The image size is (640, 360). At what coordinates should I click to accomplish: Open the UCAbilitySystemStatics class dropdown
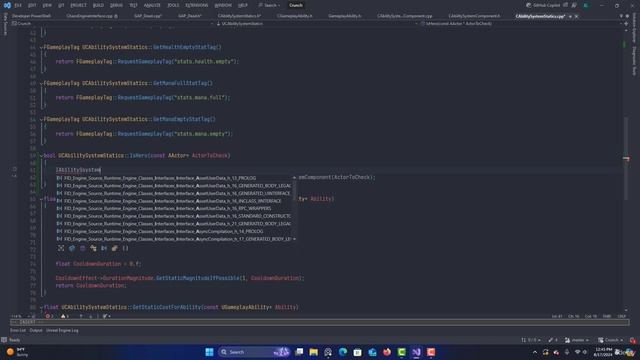[x=316, y=24]
